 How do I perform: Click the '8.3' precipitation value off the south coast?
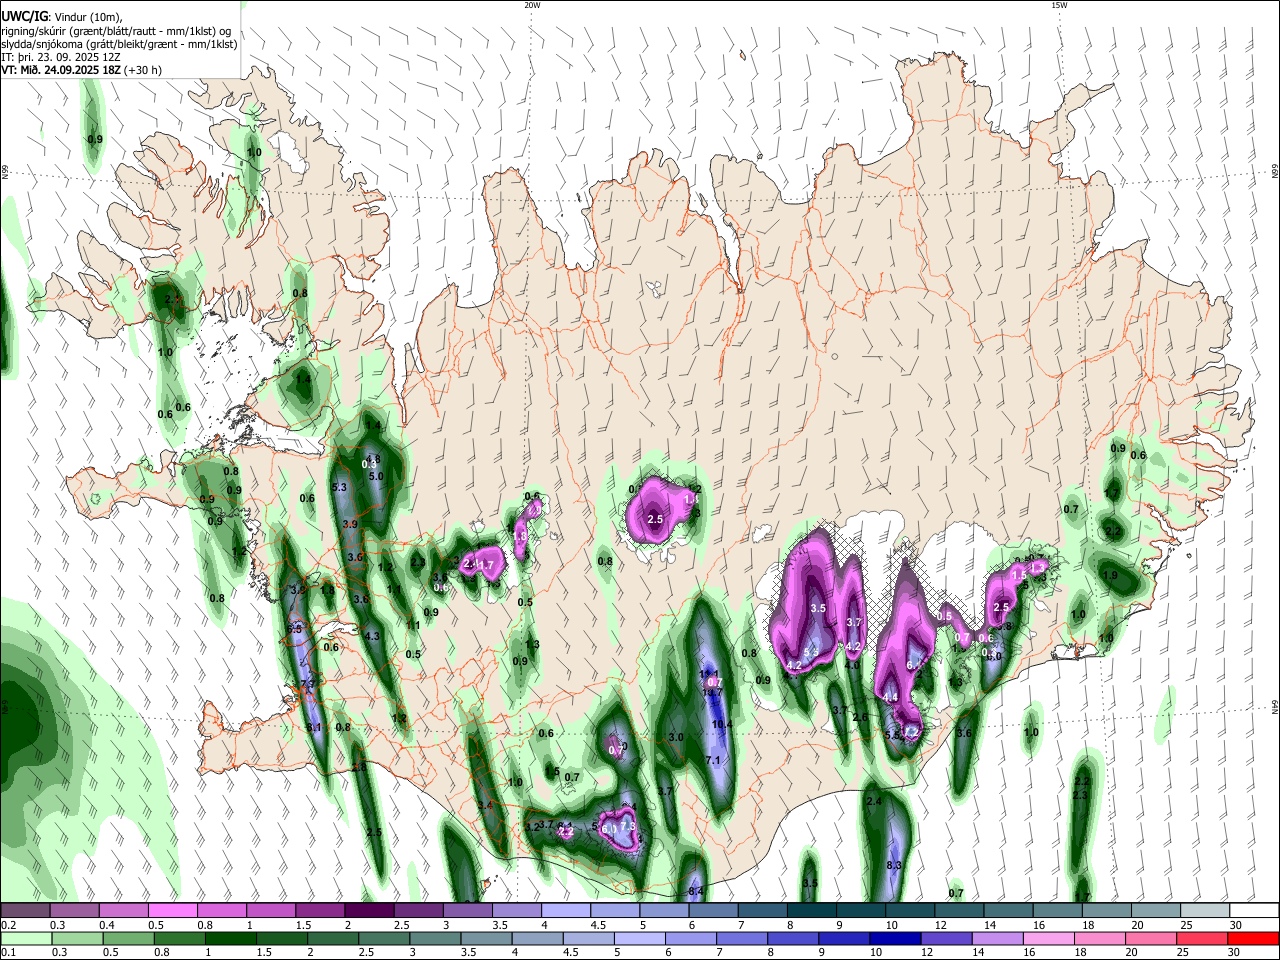point(894,865)
